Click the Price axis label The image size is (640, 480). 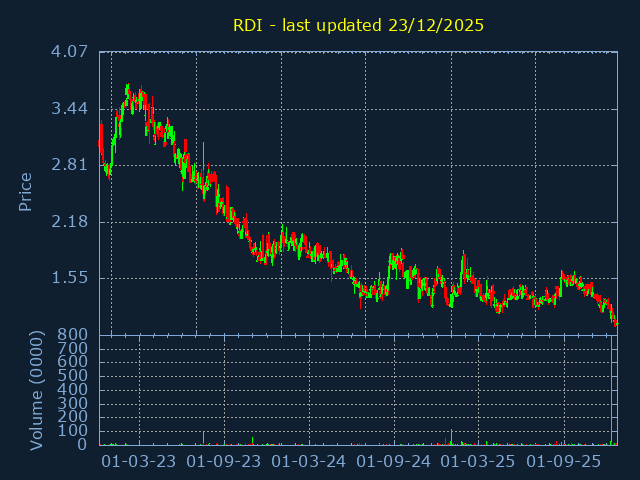pyautogui.click(x=26, y=191)
